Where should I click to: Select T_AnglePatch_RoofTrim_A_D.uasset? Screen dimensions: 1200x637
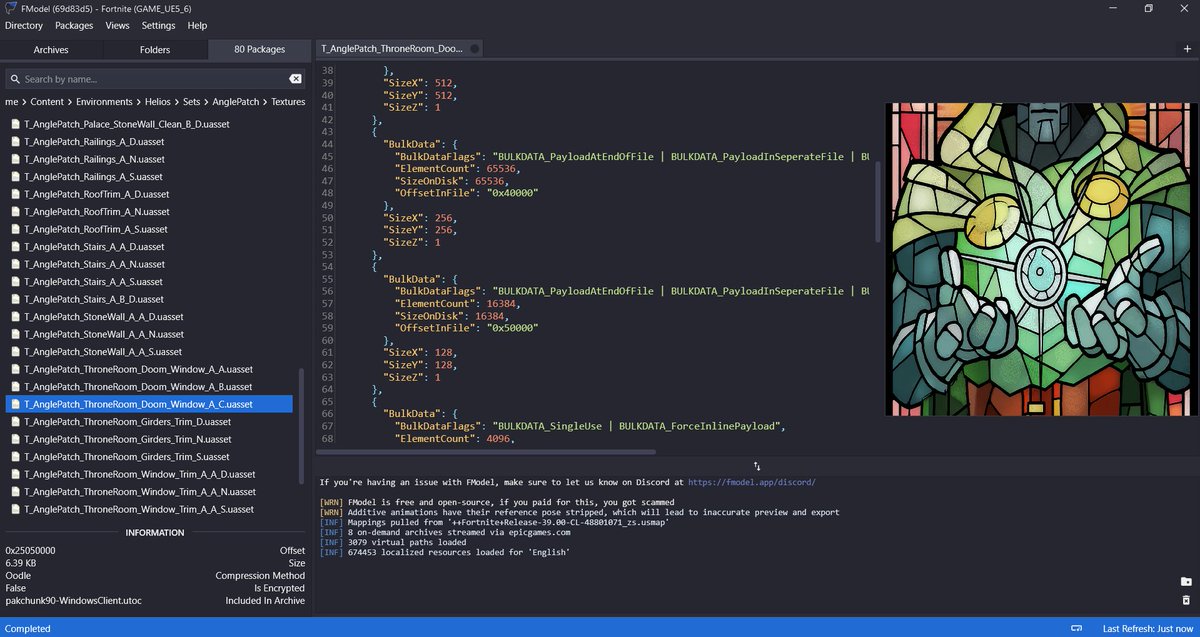tap(150, 194)
